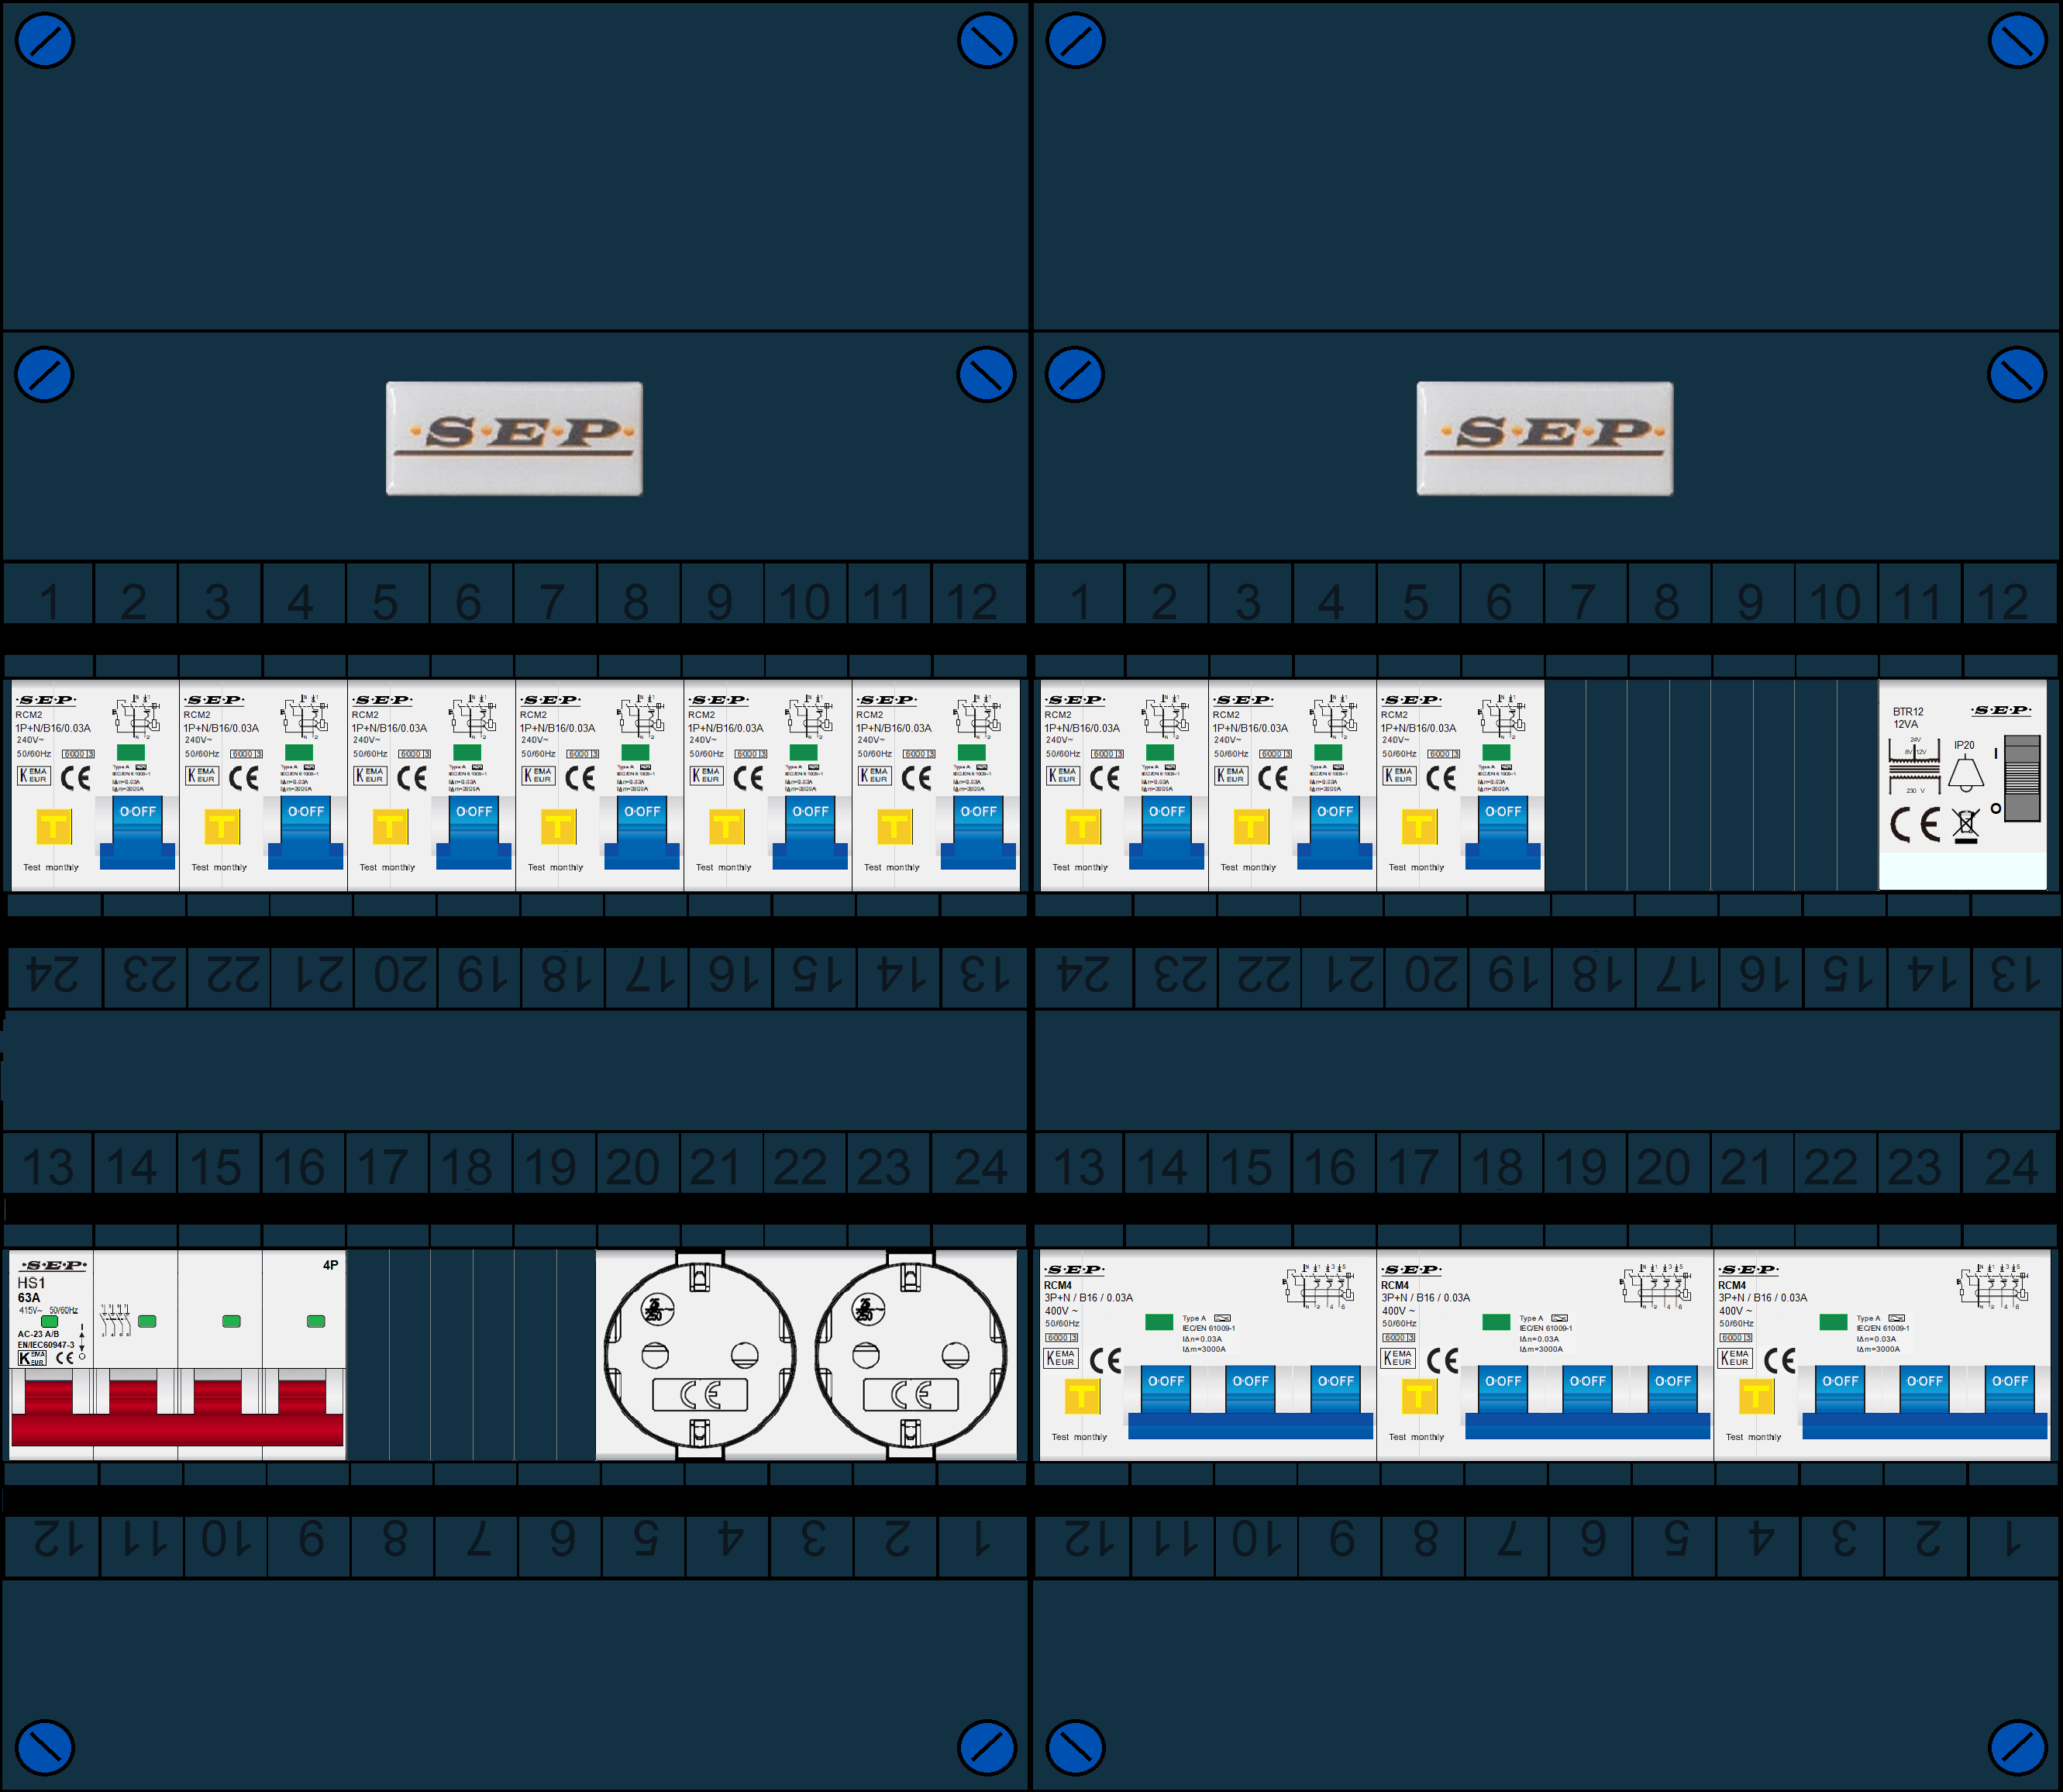Push yellow test button on right panel slot 3-4 RCM2 breaker
Image resolution: width=2063 pixels, height=1792 pixels.
point(1251,827)
